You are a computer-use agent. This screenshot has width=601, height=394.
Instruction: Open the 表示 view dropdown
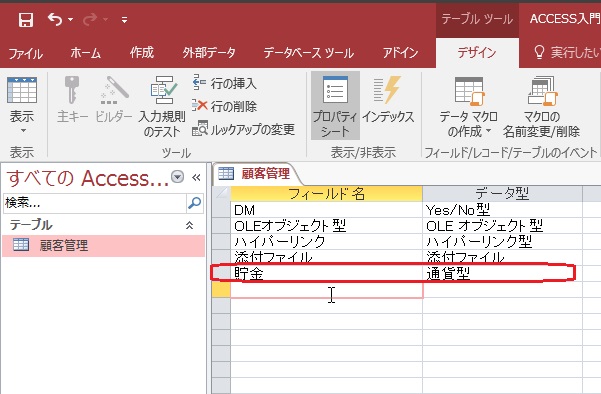click(x=22, y=106)
